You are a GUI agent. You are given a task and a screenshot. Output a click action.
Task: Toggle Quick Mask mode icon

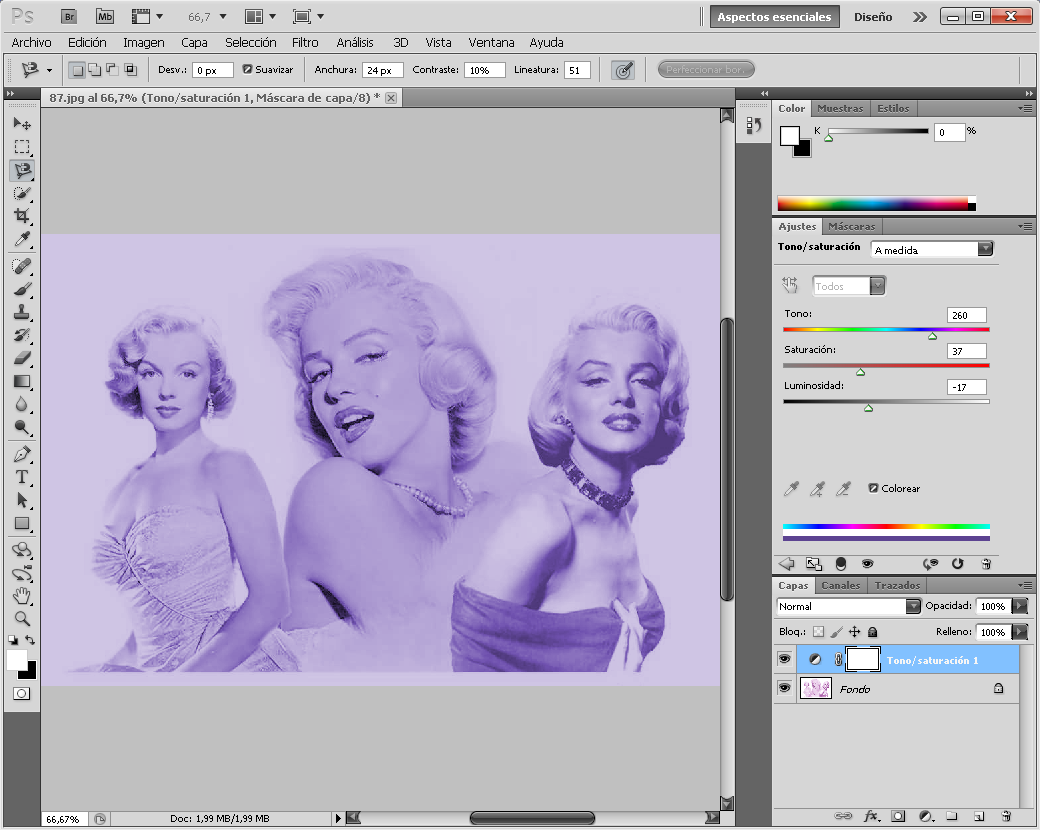click(x=21, y=694)
